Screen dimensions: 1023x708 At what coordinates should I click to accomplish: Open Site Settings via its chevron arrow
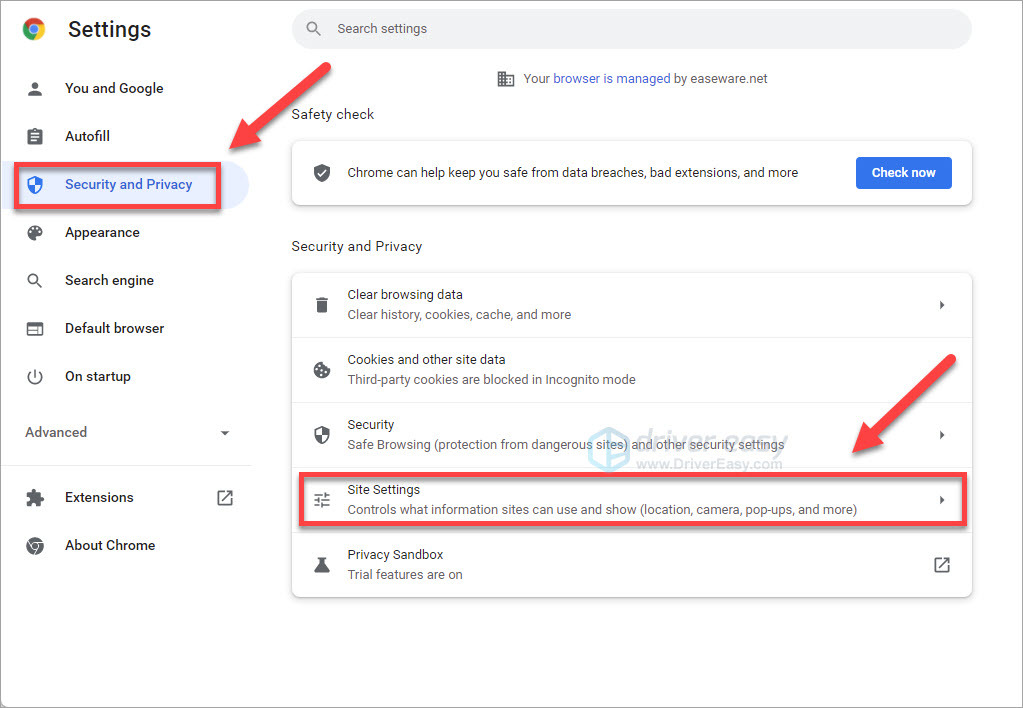tap(941, 498)
